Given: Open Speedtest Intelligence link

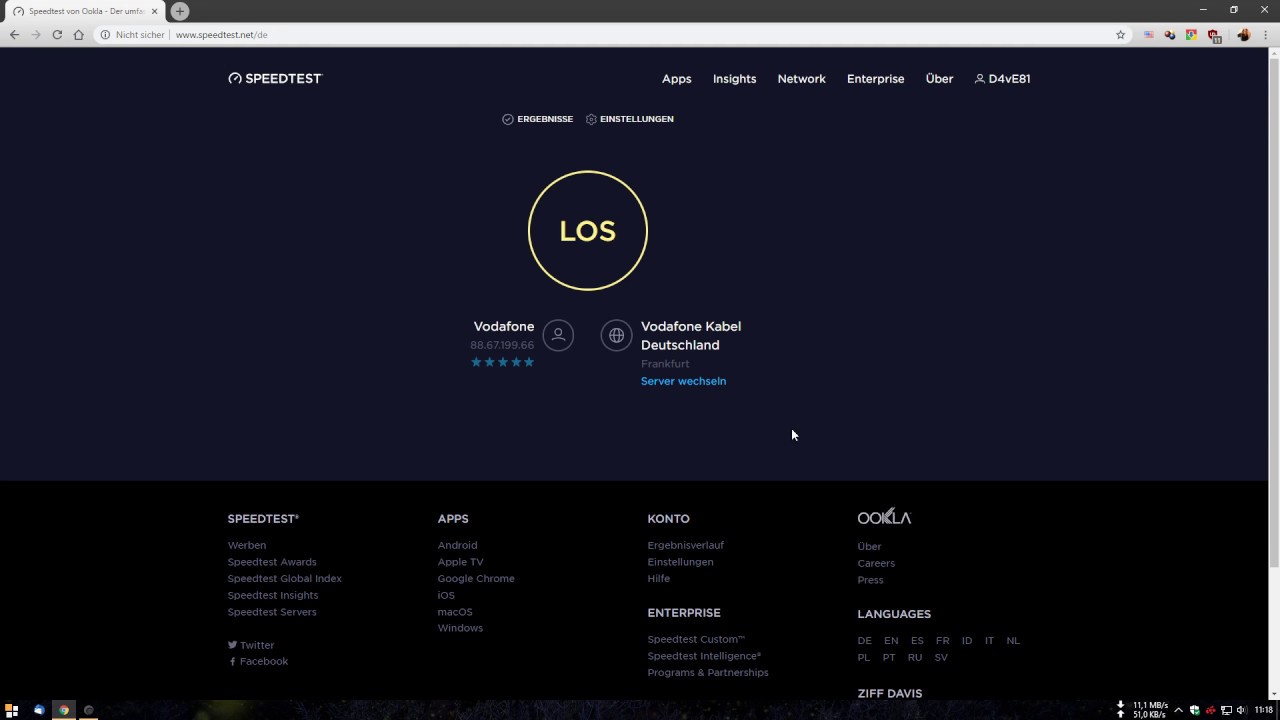Looking at the screenshot, I should coord(704,656).
